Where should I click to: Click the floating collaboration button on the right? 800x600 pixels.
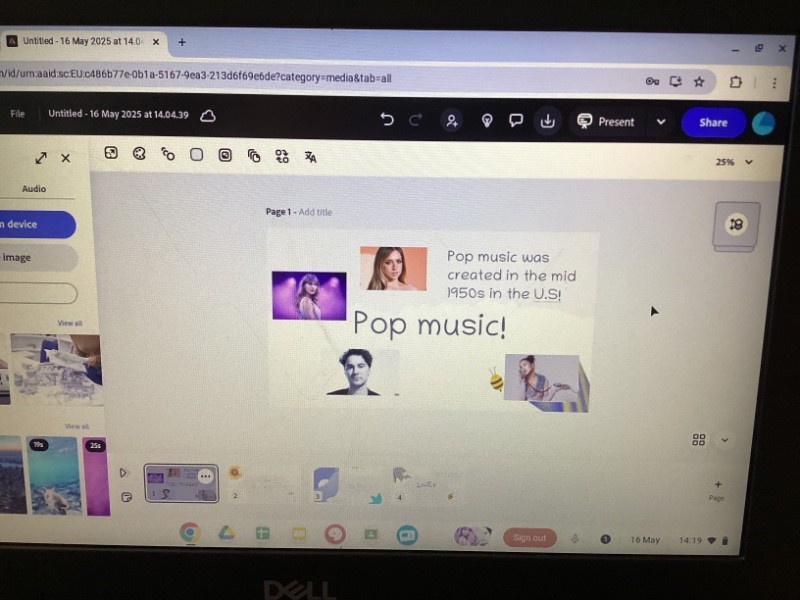(x=736, y=224)
